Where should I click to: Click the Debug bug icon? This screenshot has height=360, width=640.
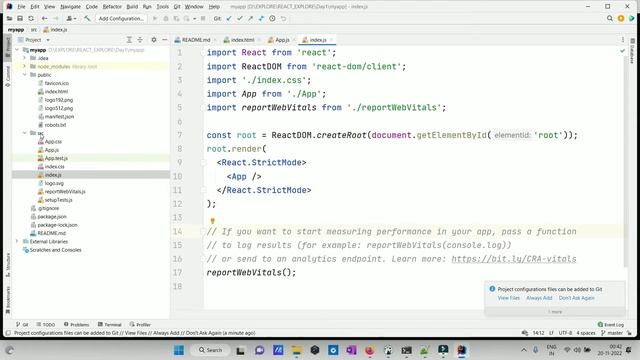[166, 18]
